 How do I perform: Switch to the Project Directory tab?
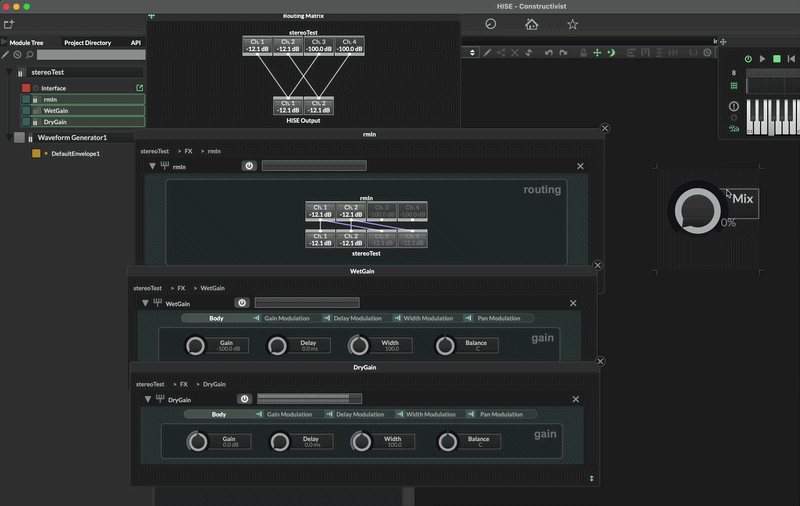[x=87, y=43]
